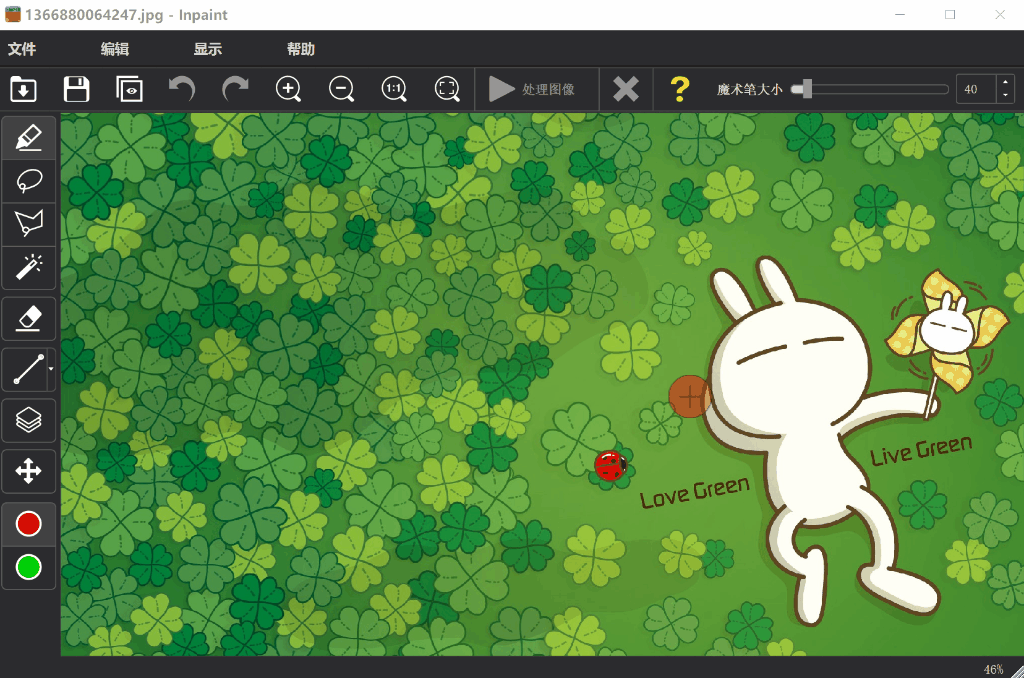Zoom in on the image

pyautogui.click(x=288, y=89)
